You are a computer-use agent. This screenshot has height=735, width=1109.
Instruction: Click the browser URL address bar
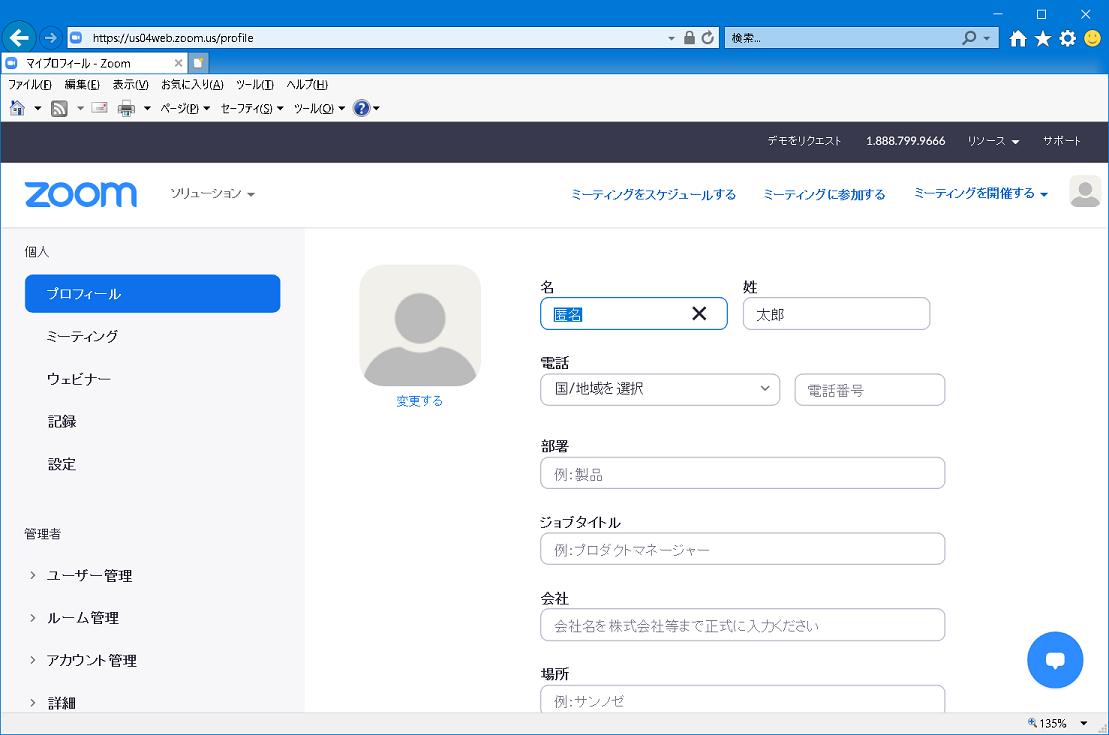point(375,38)
